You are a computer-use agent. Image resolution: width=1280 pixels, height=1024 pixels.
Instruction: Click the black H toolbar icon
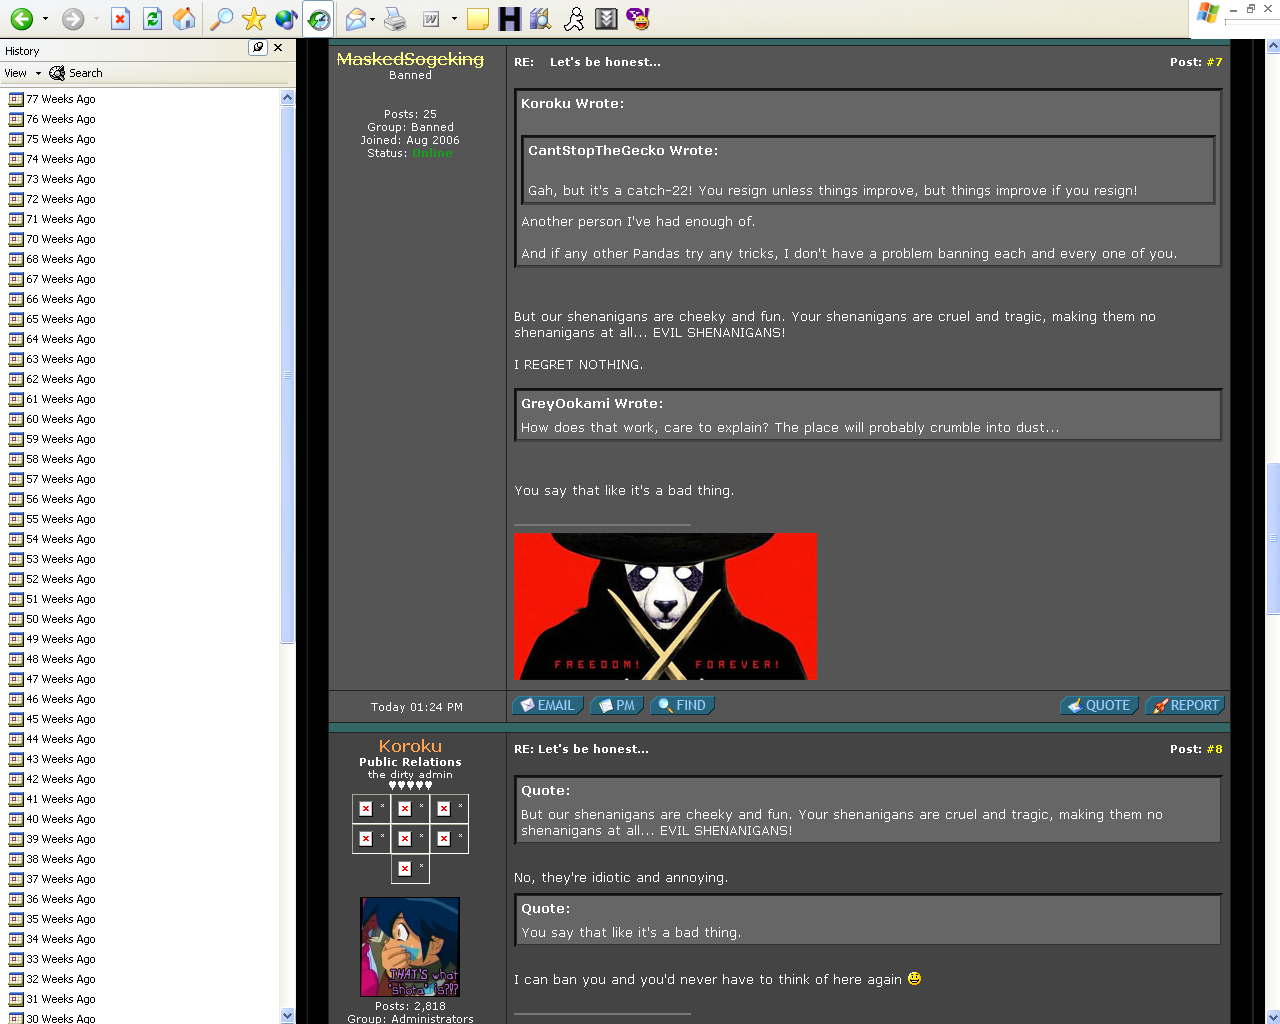pyautogui.click(x=509, y=19)
